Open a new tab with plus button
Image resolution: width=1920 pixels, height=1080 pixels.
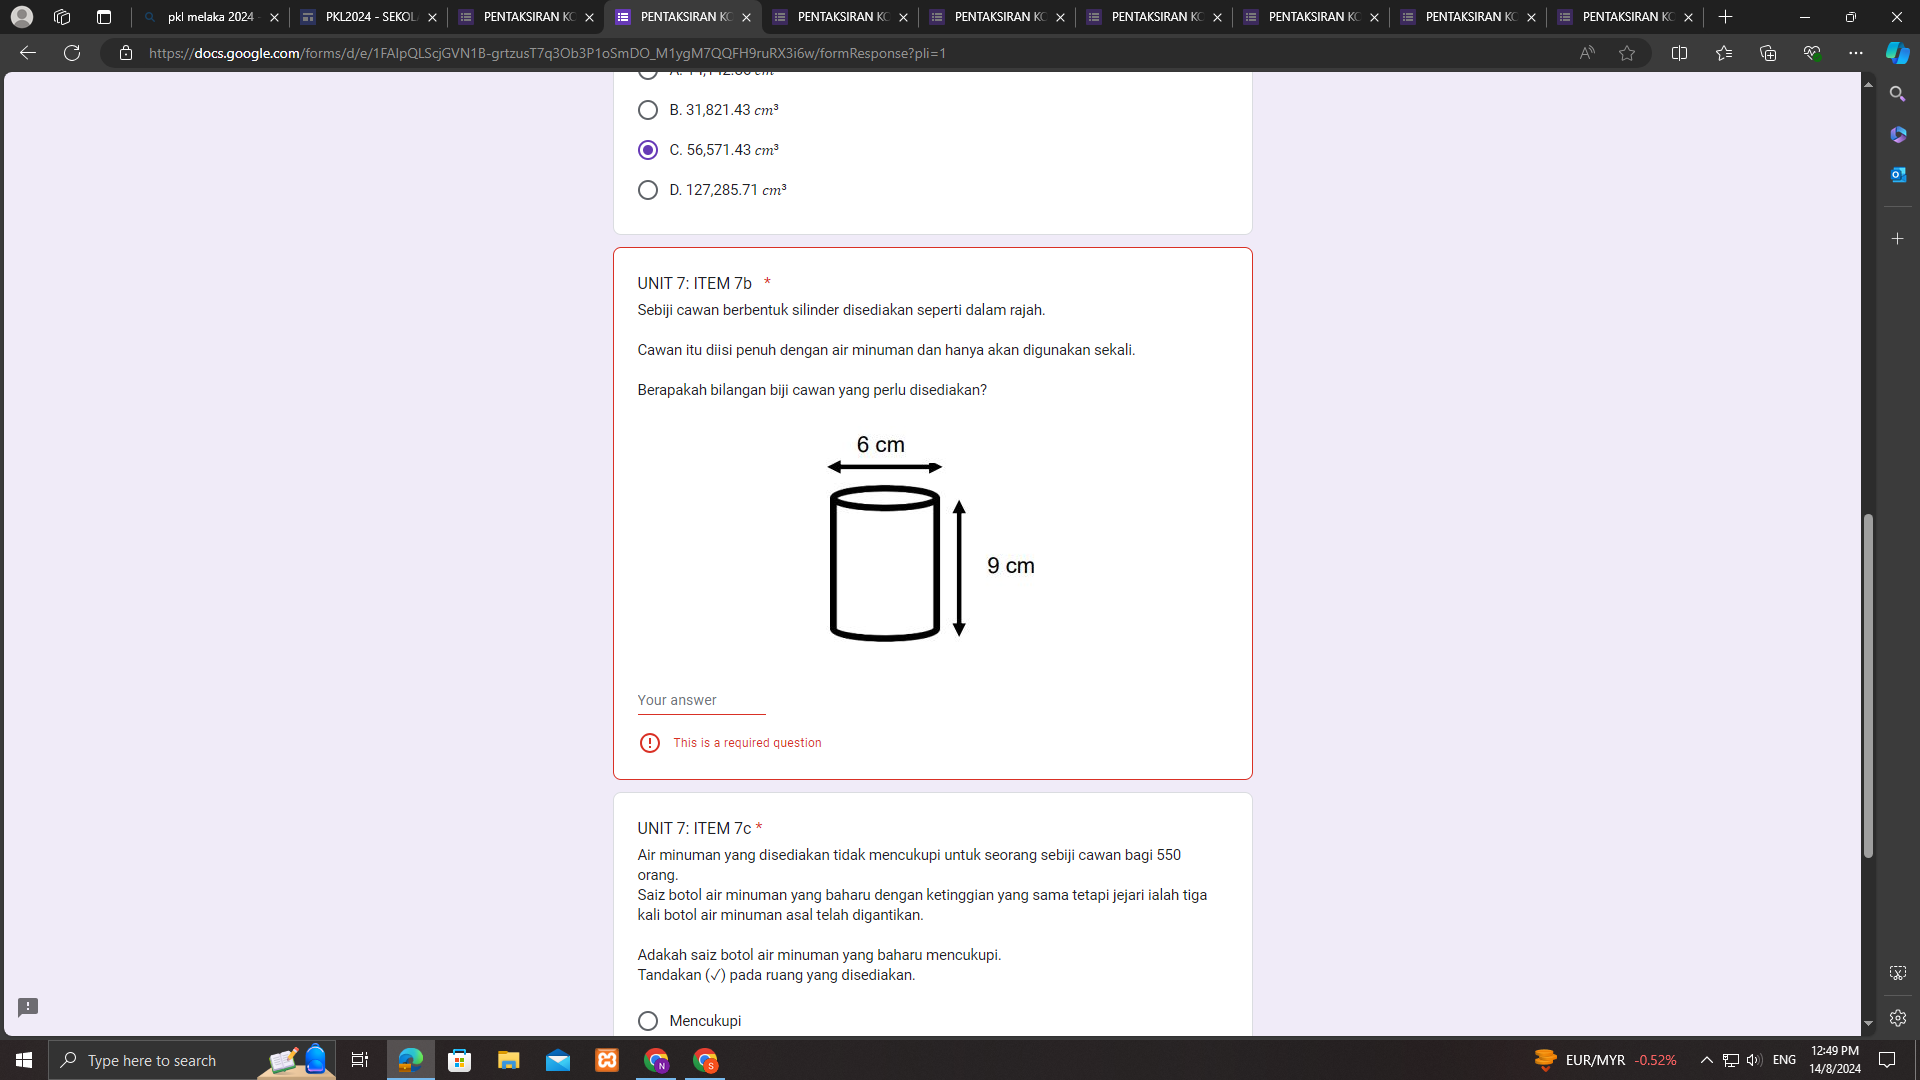(1725, 17)
